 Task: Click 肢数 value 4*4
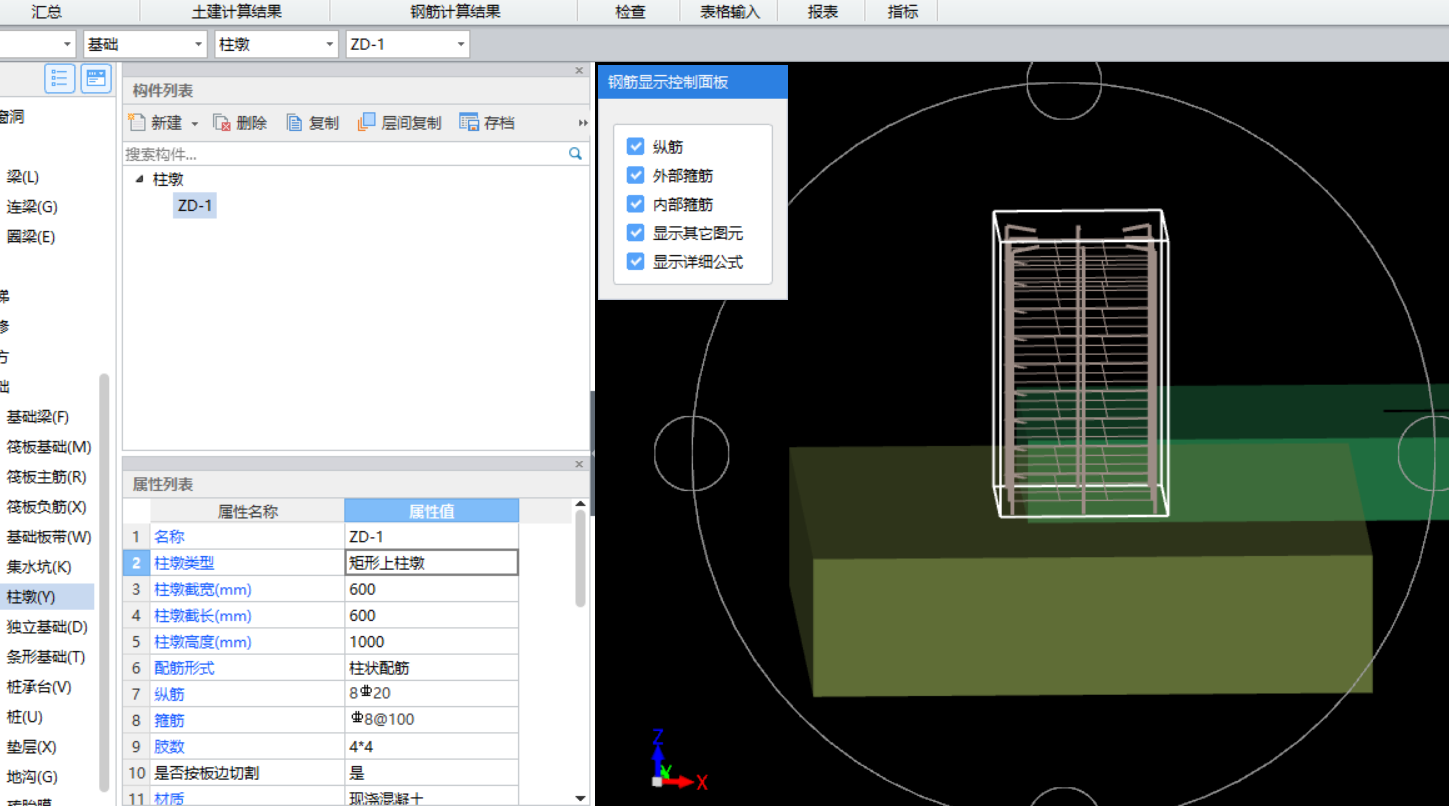pyautogui.click(x=432, y=746)
